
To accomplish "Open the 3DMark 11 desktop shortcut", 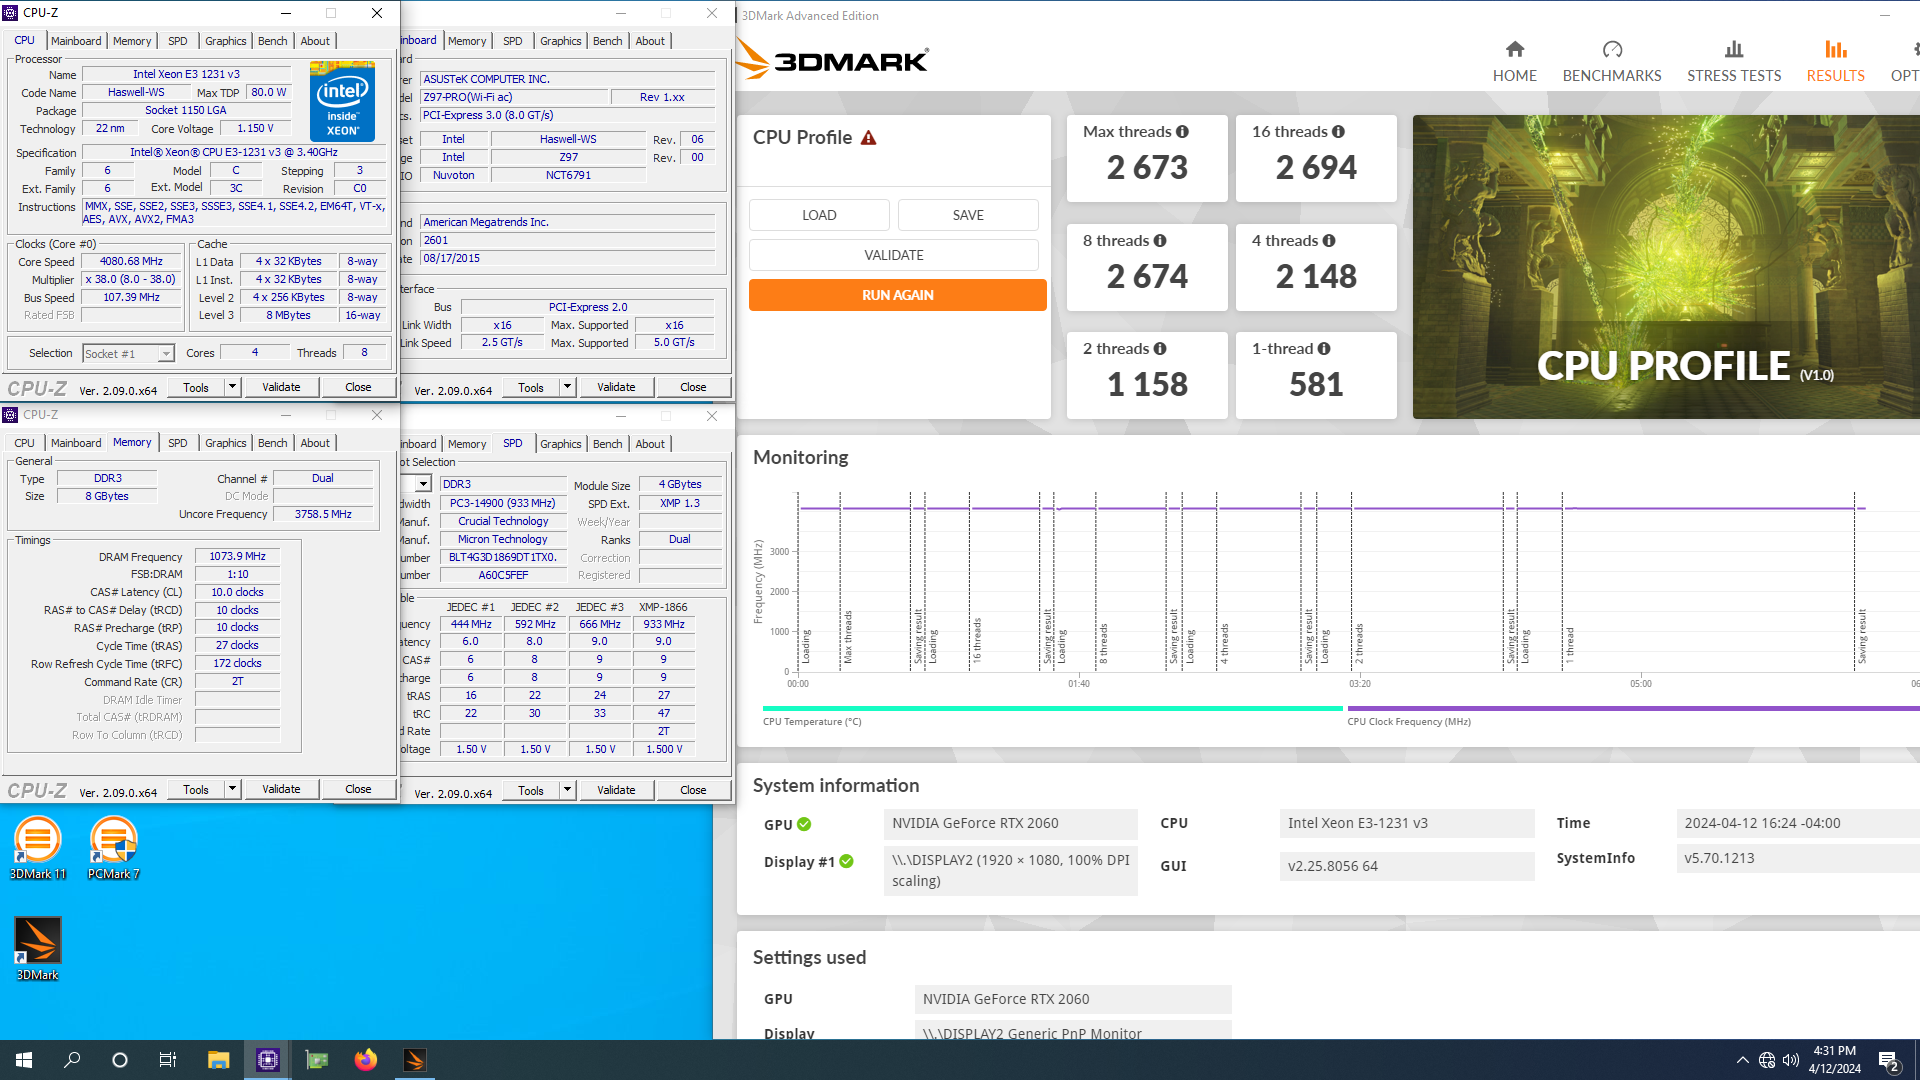I will pyautogui.click(x=37, y=847).
